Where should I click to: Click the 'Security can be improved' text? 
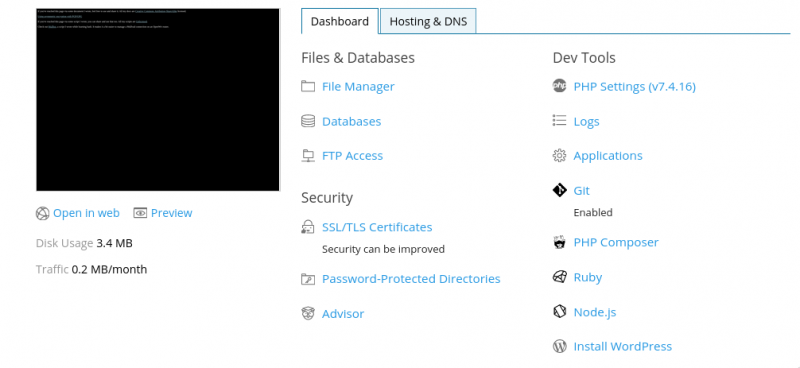pos(383,249)
